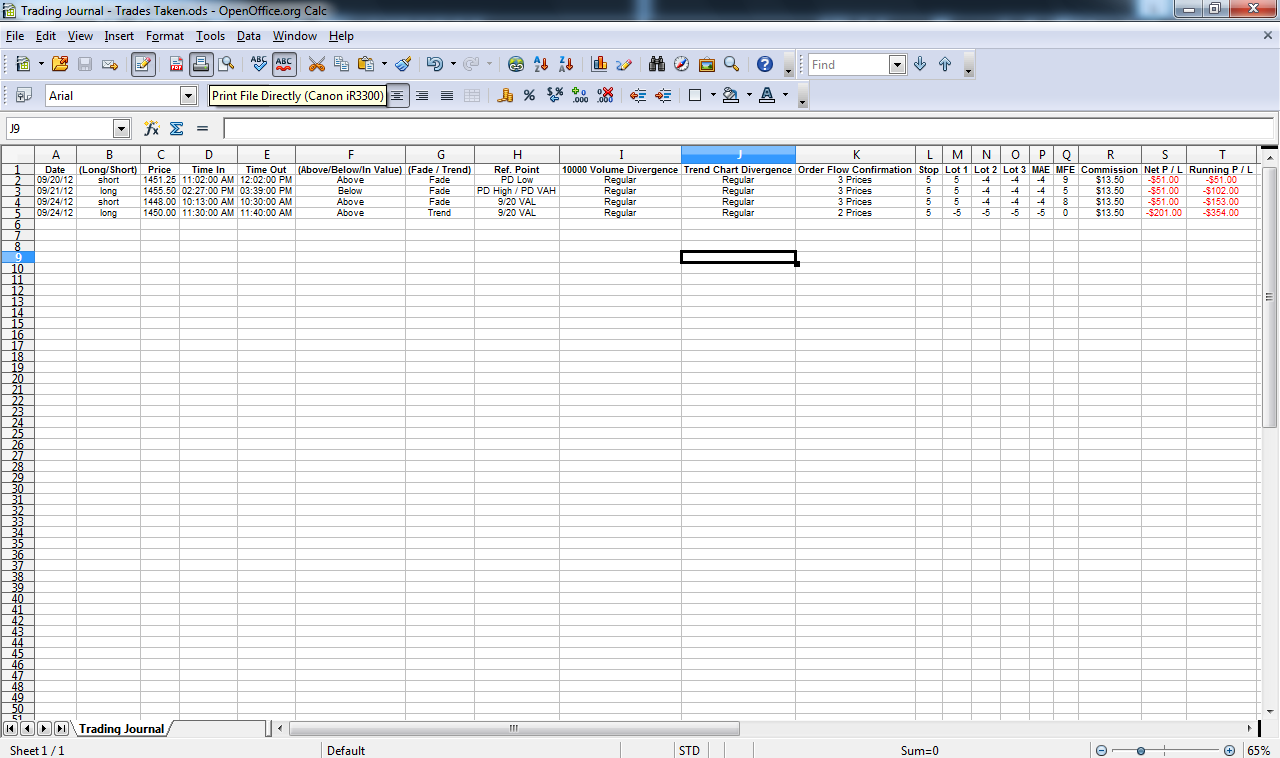Screen dimensions: 1280x758
Task: Delete a decimal place
Action: (x=605, y=95)
